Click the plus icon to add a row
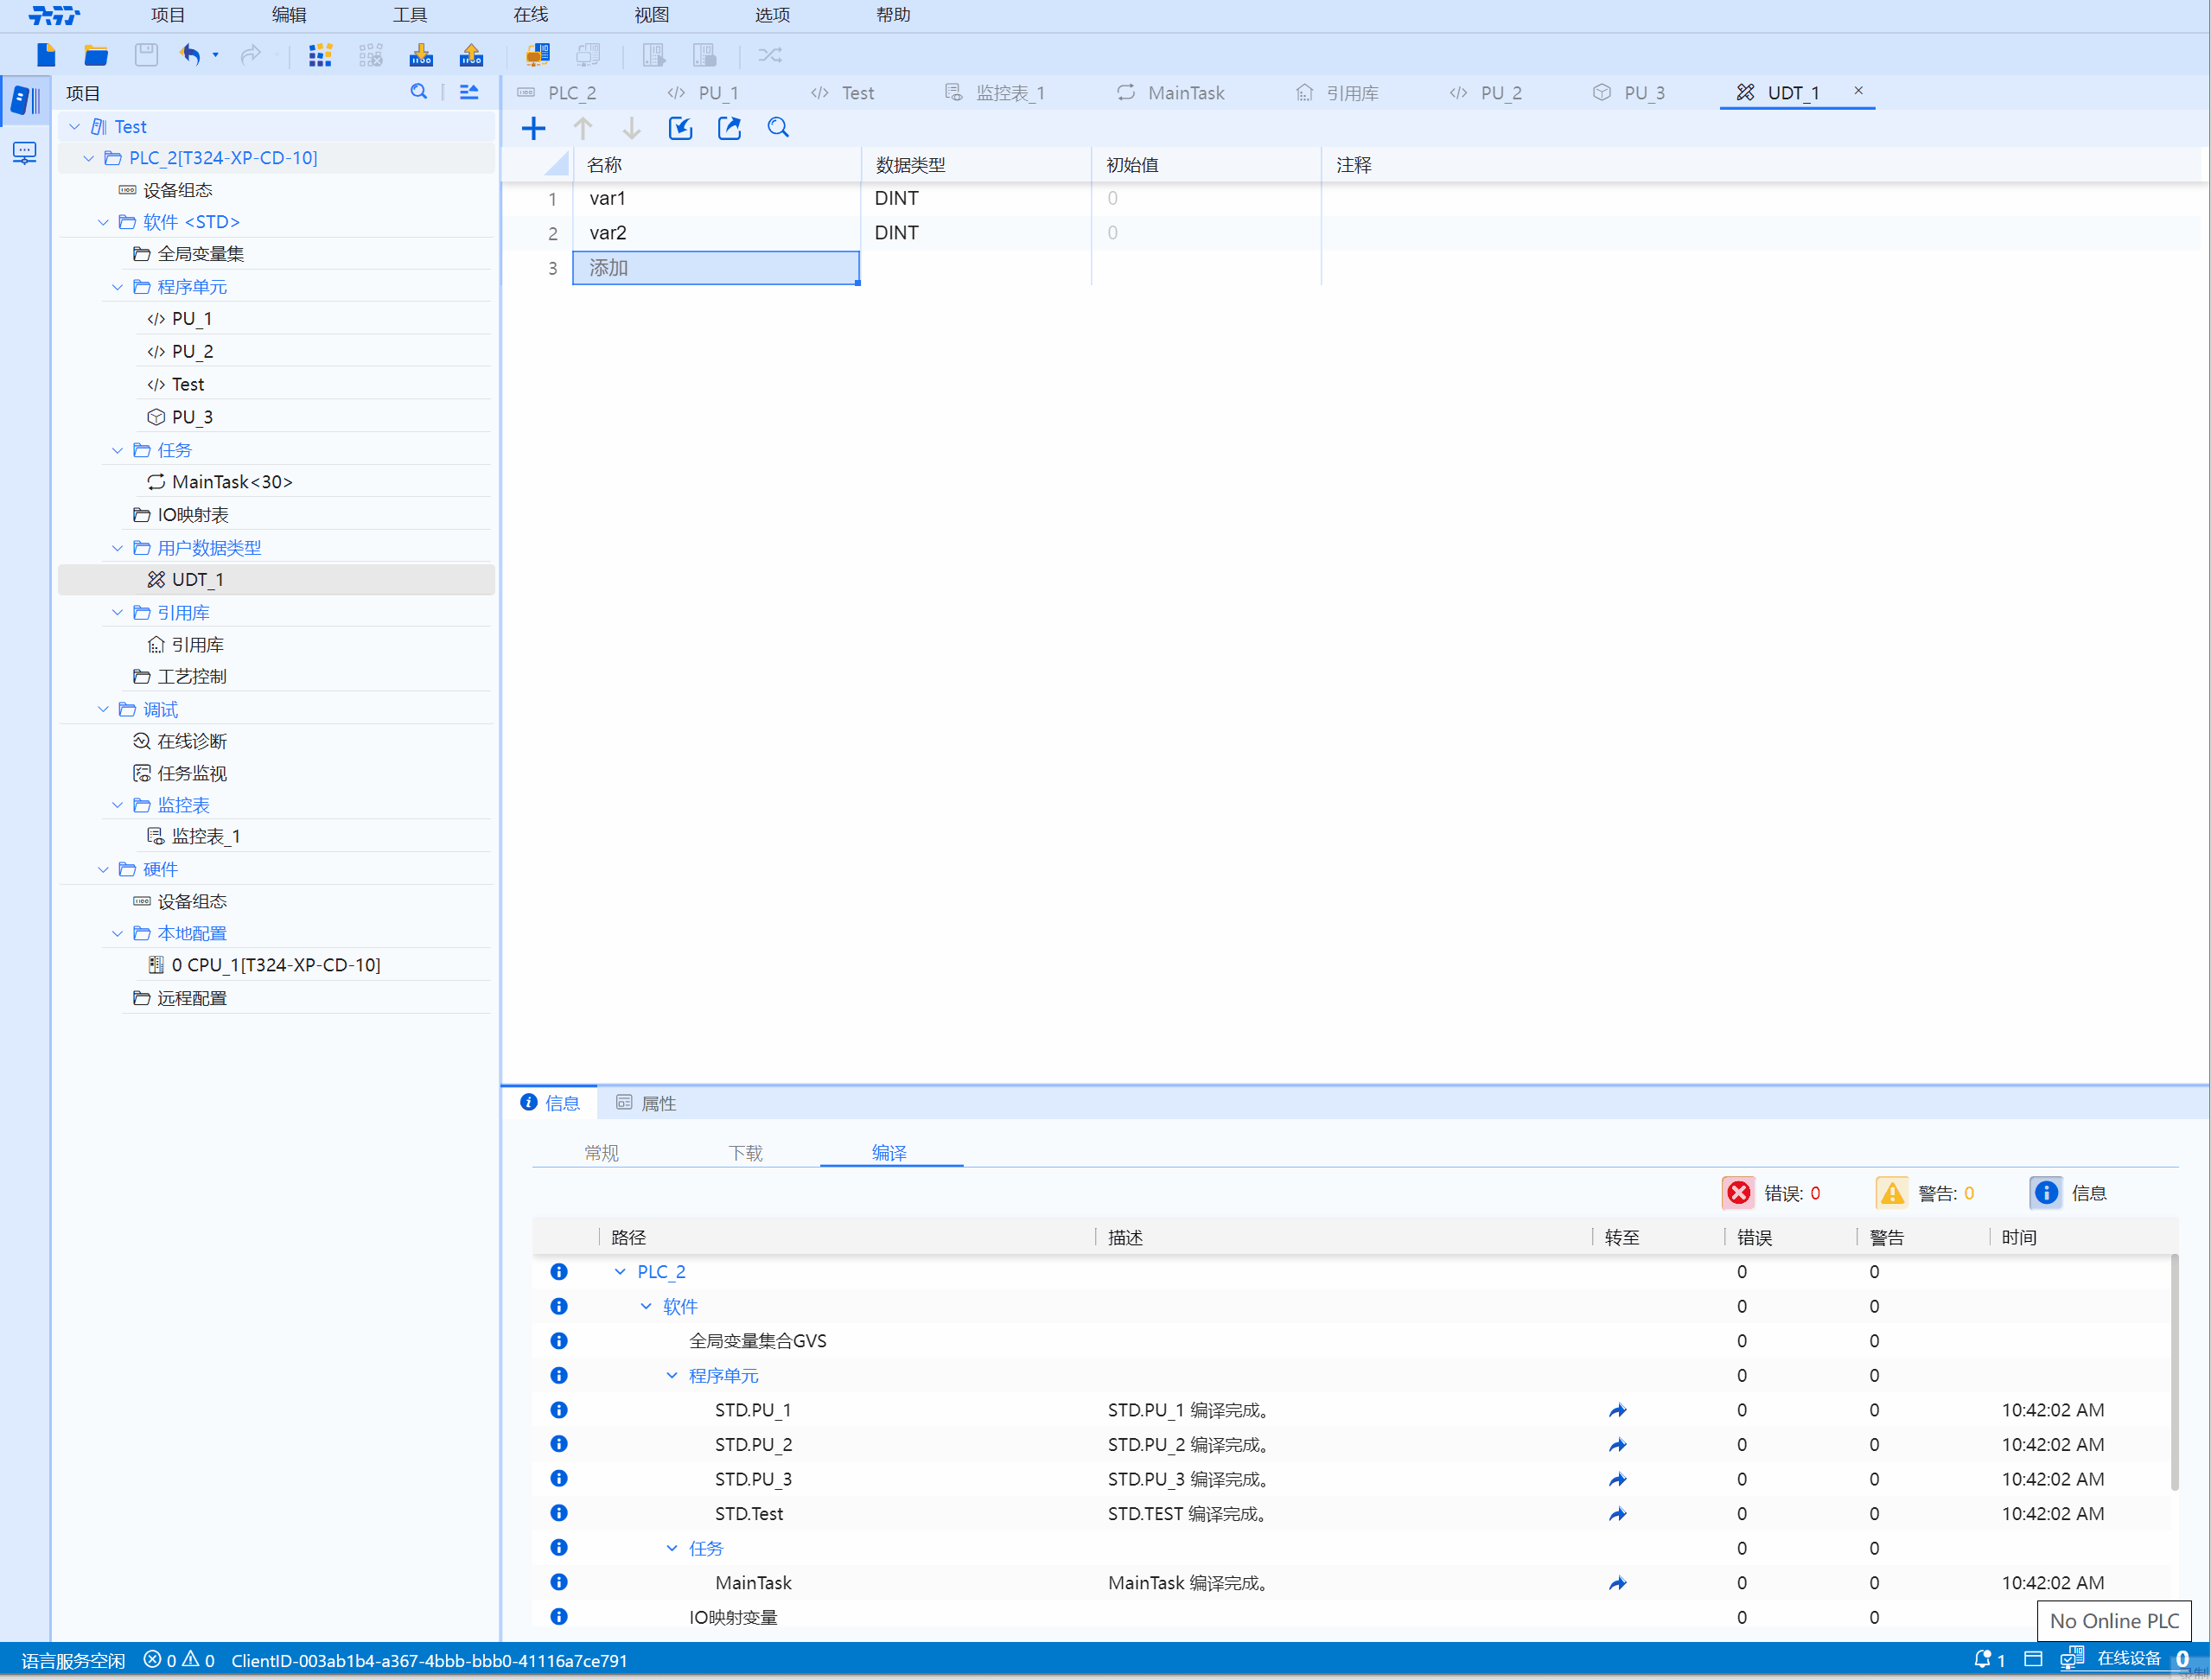The height and width of the screenshot is (1680, 2211). tap(534, 128)
